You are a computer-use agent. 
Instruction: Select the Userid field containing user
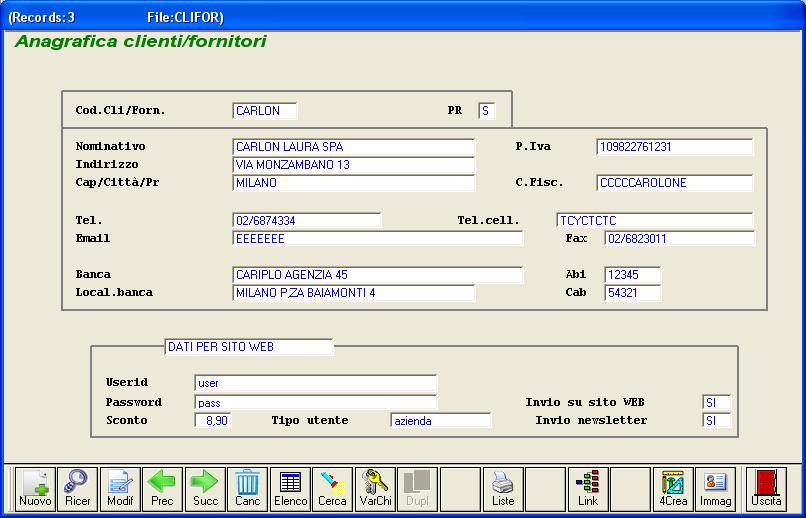point(316,383)
